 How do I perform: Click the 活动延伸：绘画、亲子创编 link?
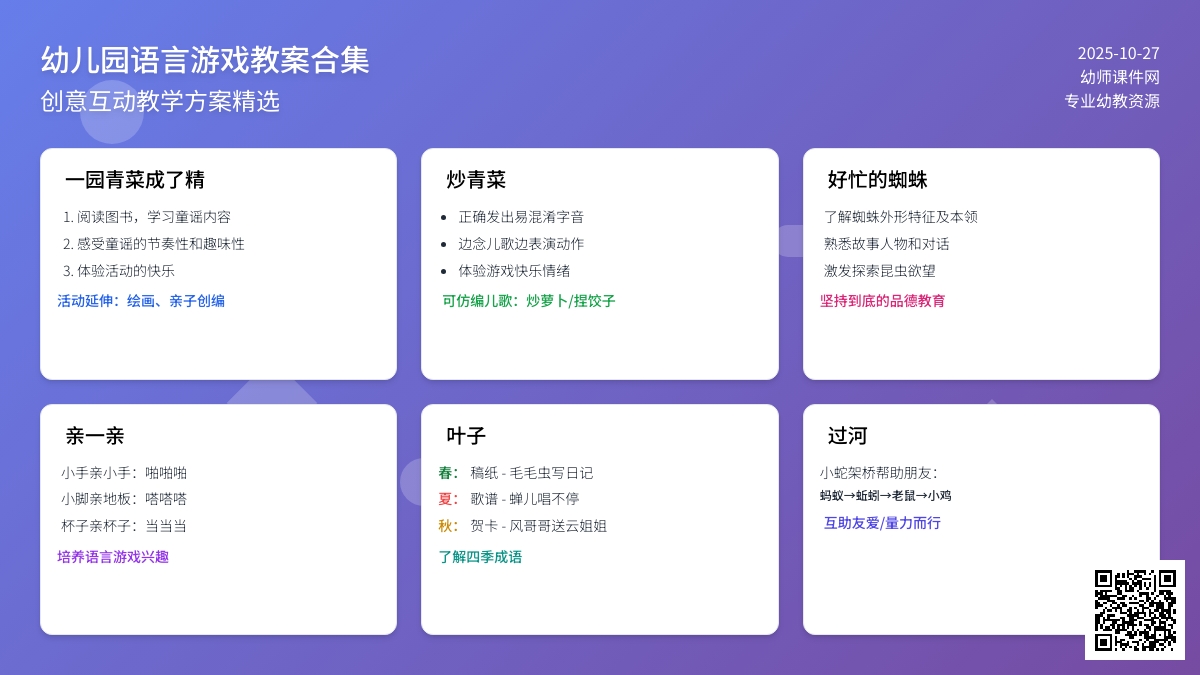click(x=142, y=300)
